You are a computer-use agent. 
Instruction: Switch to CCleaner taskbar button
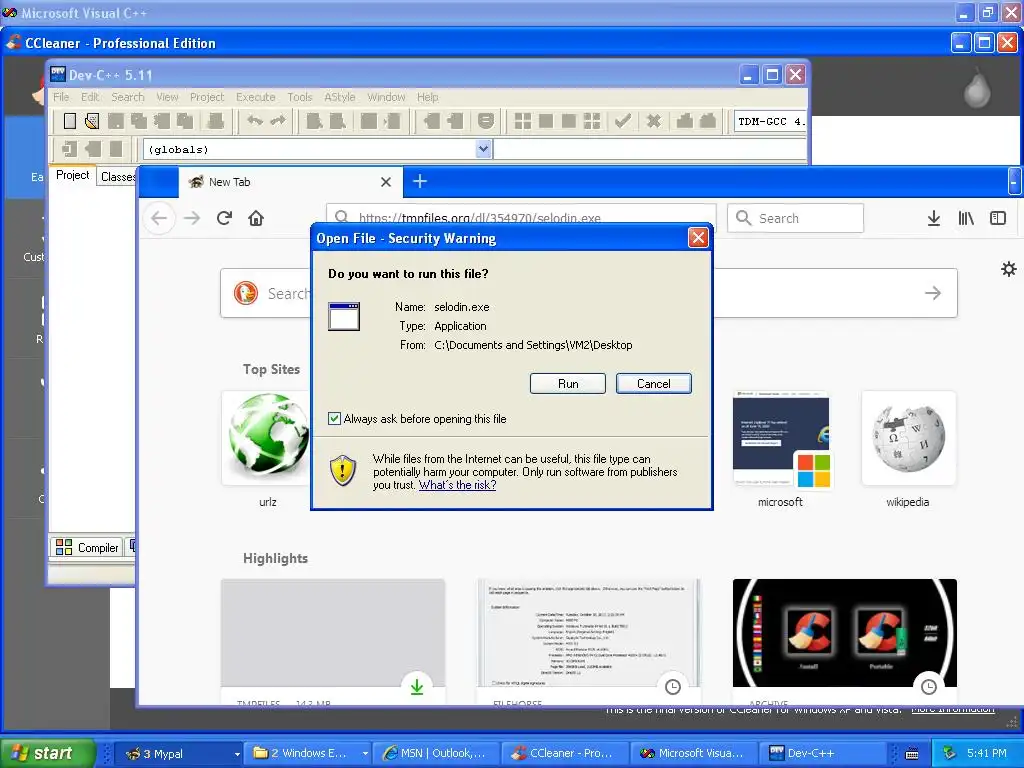pos(564,754)
